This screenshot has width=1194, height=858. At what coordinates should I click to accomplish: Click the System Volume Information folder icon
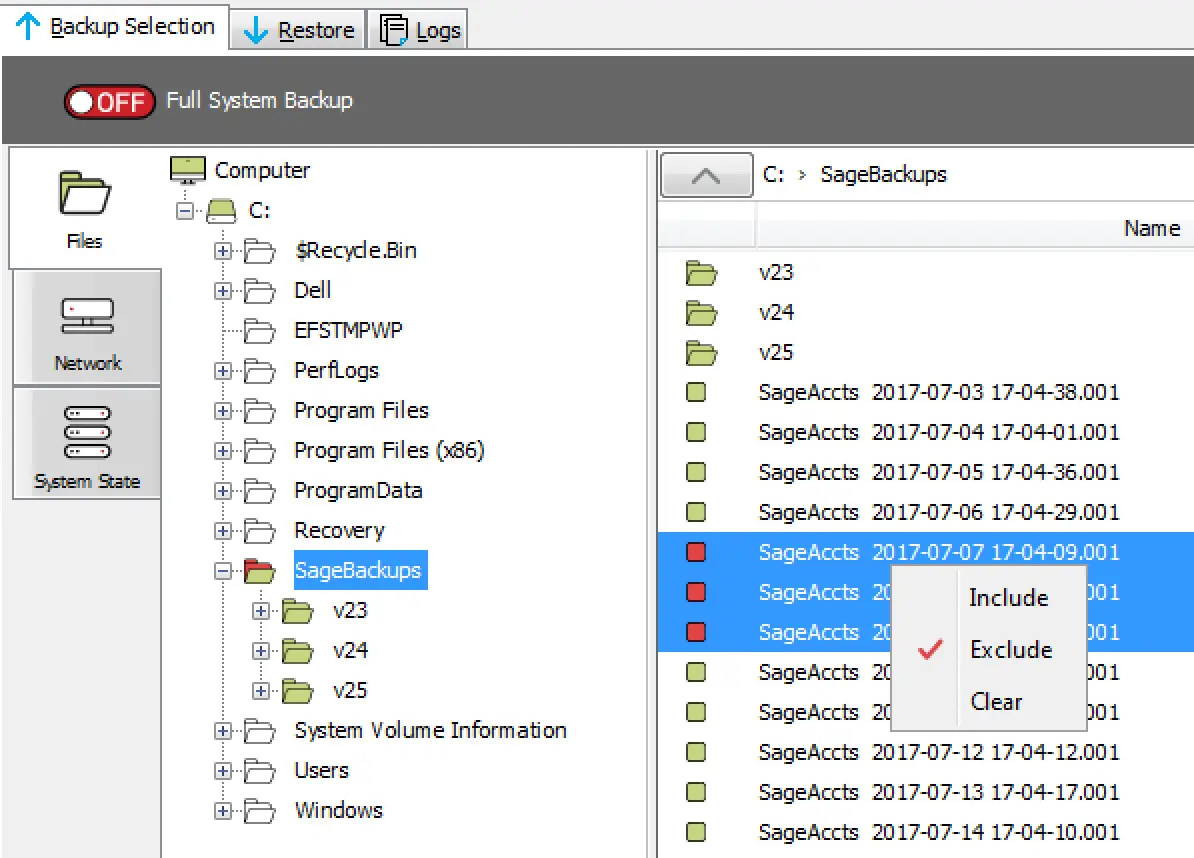pyautogui.click(x=259, y=731)
